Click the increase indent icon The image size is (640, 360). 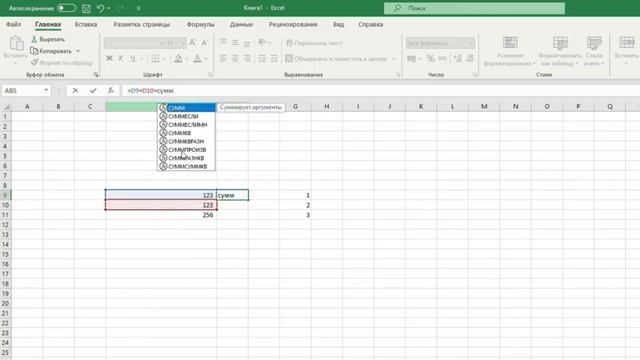274,59
